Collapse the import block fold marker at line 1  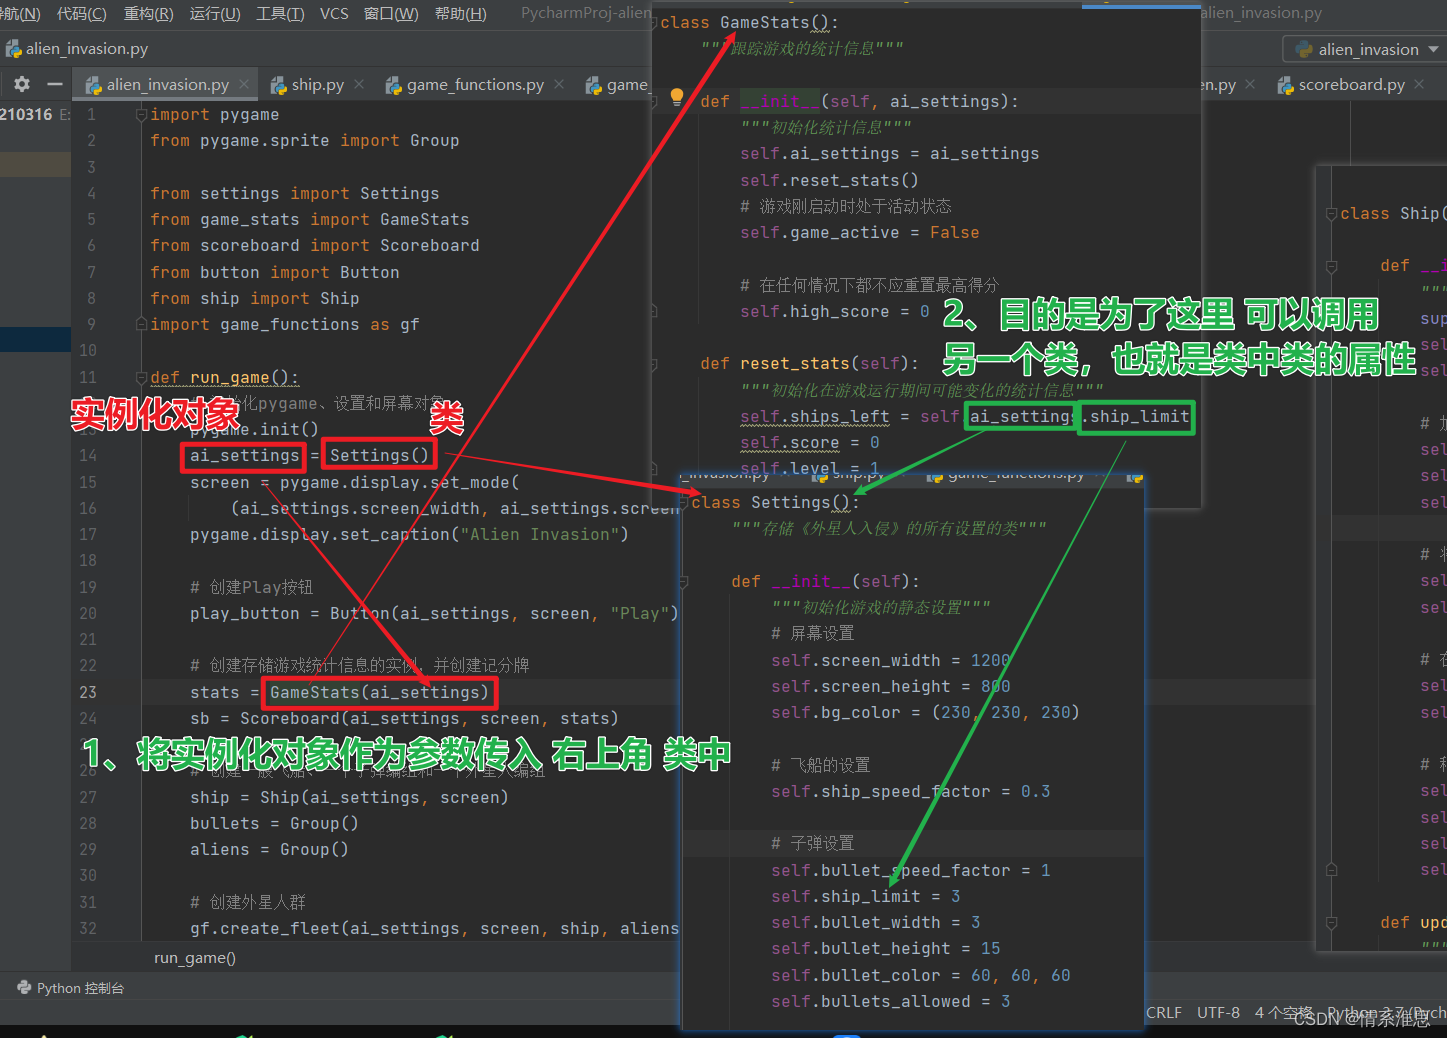click(x=141, y=115)
